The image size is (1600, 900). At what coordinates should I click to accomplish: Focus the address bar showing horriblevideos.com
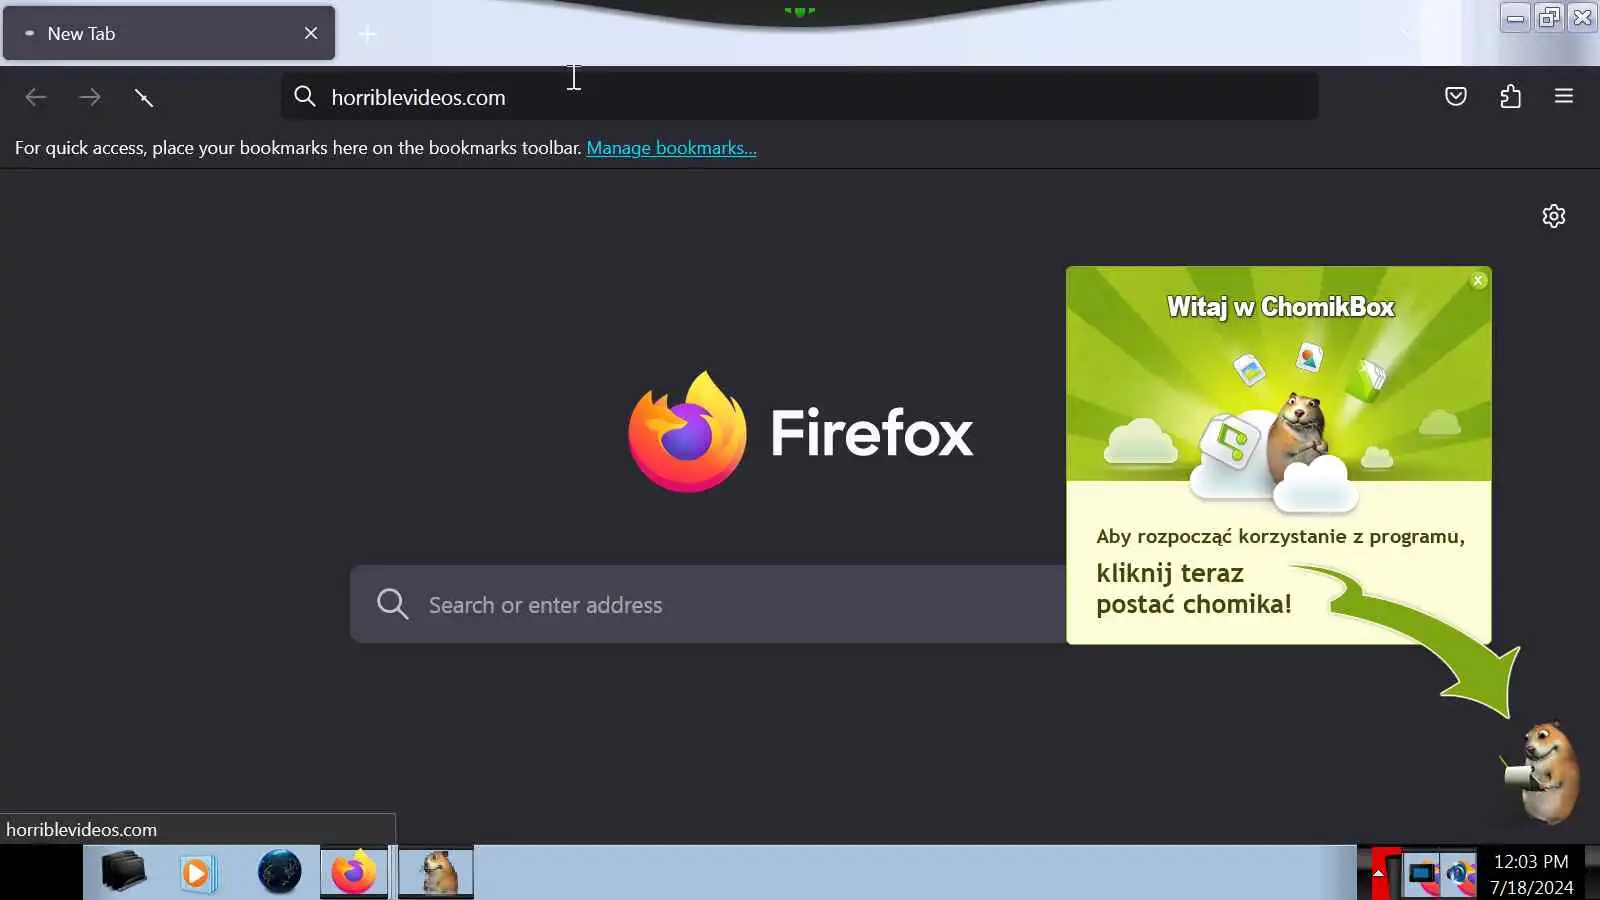pos(800,96)
